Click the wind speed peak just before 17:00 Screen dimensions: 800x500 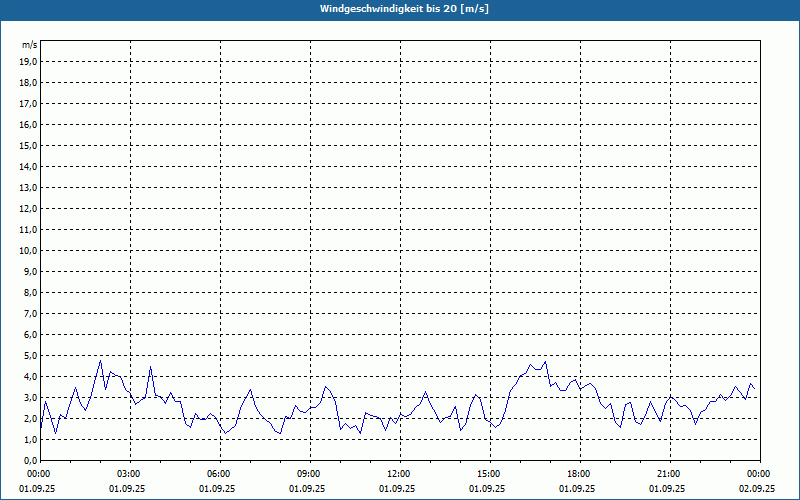tap(545, 362)
